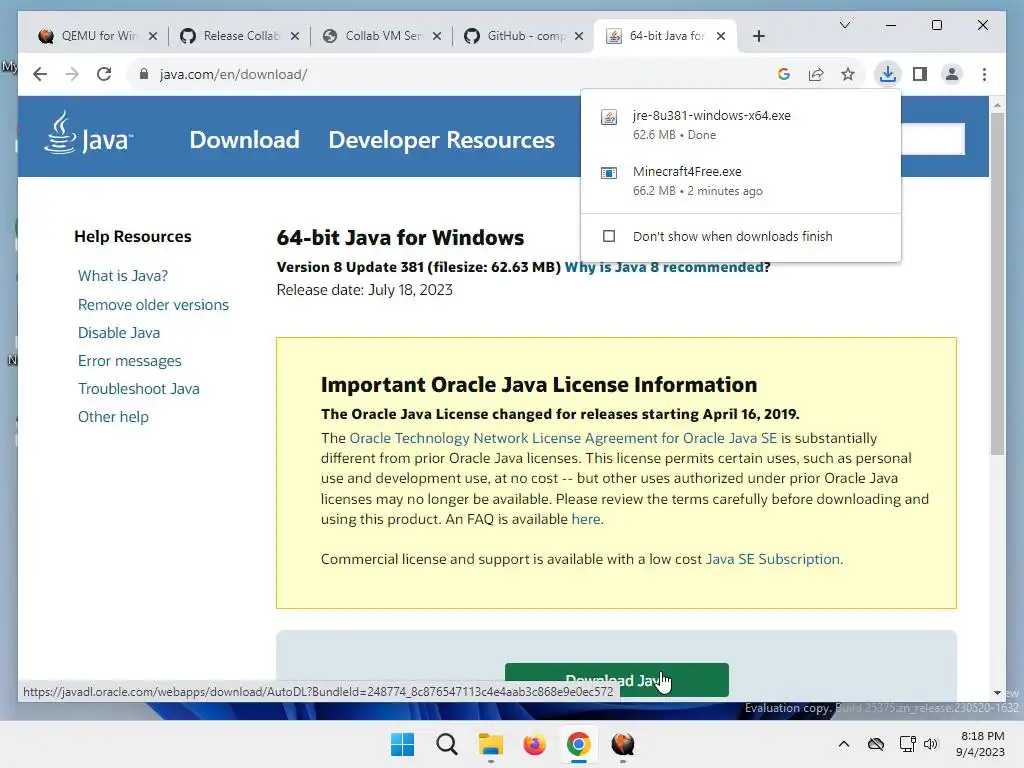
Task: Open Minecraft4Free.exe from downloads list
Action: pos(741,180)
